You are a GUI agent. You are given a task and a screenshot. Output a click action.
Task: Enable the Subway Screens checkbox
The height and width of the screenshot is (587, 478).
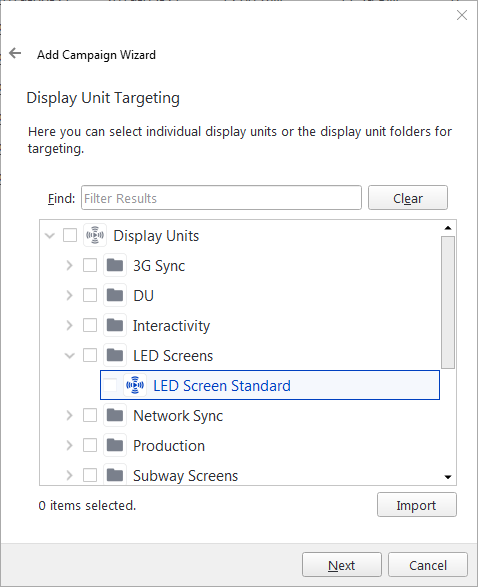point(90,475)
